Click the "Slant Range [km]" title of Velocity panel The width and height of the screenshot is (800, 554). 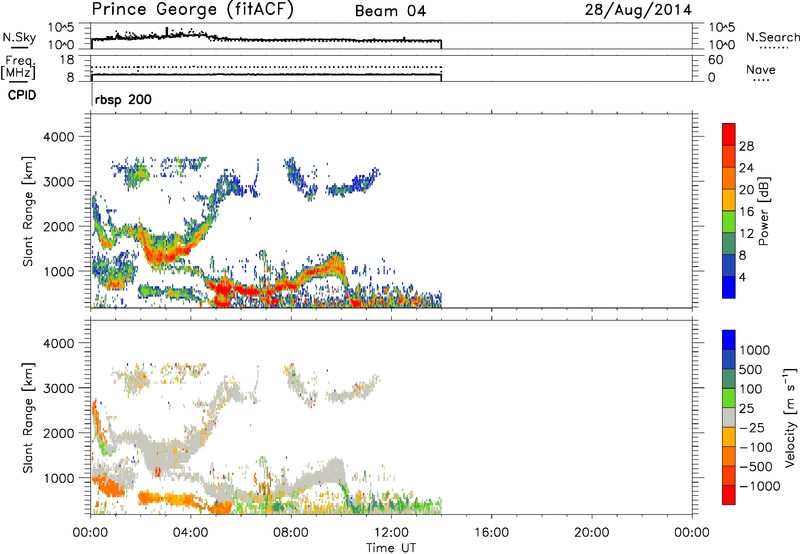pos(28,417)
